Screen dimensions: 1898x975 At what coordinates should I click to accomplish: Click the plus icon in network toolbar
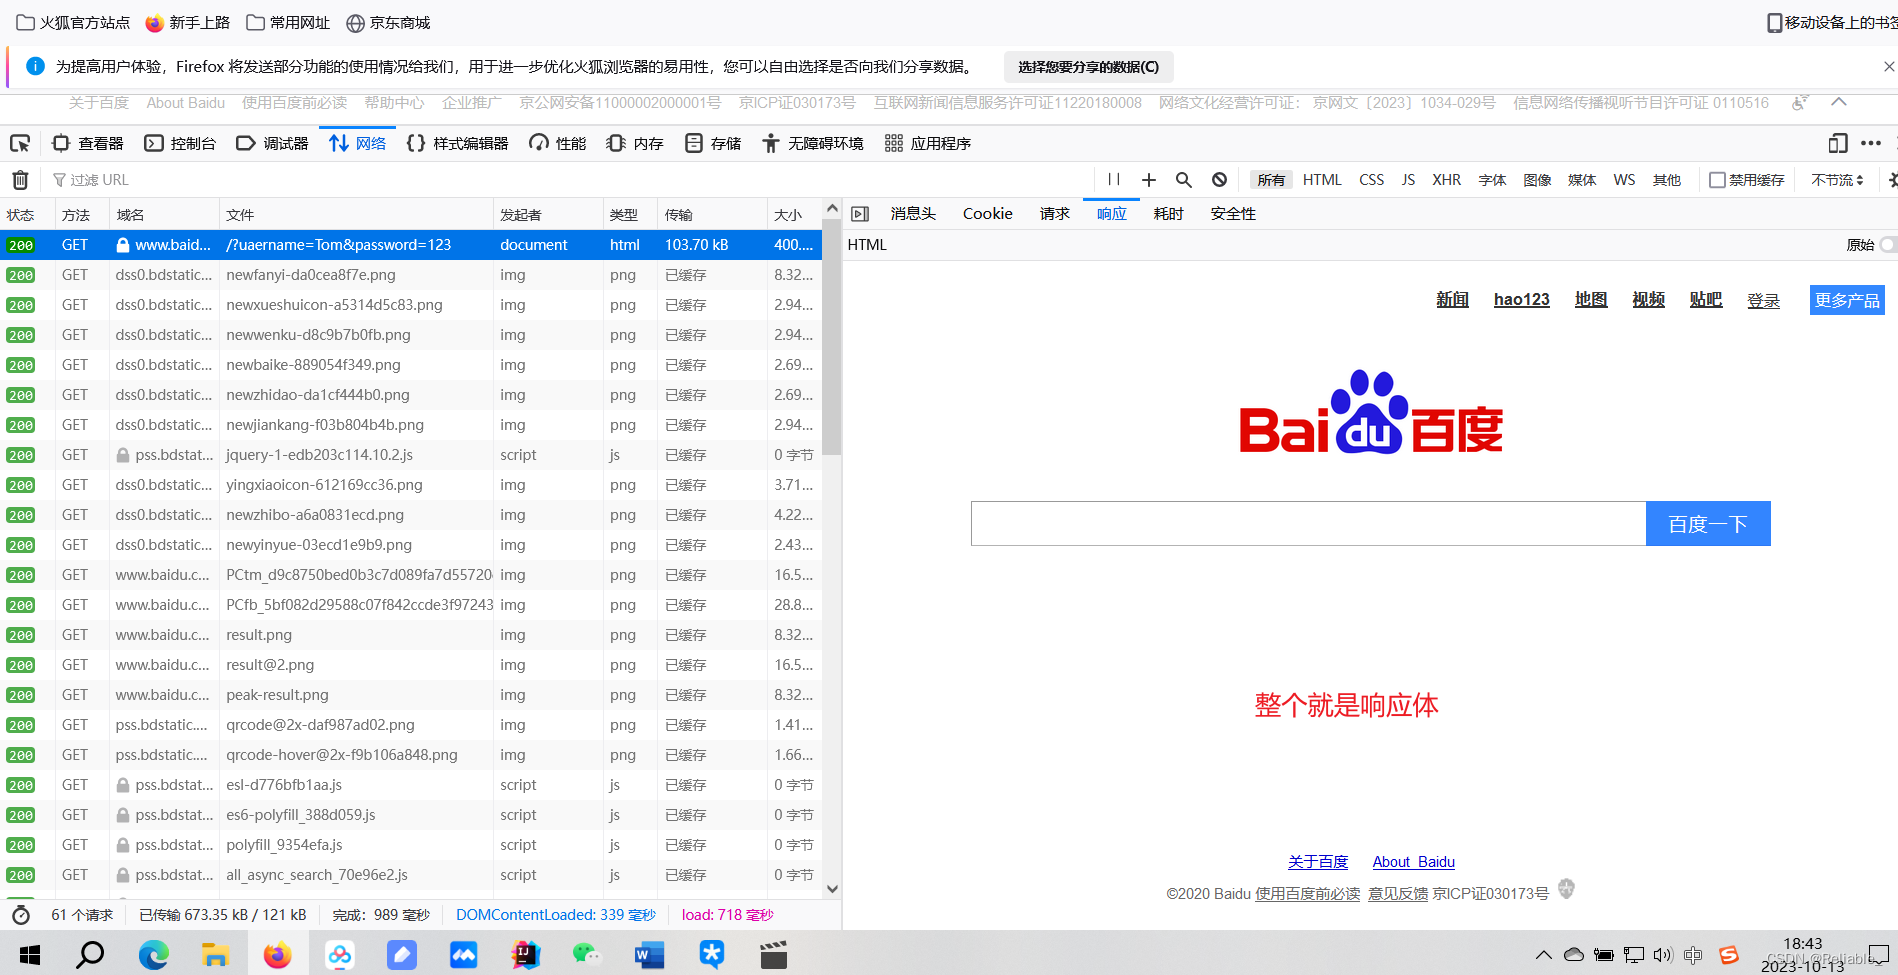1149,180
